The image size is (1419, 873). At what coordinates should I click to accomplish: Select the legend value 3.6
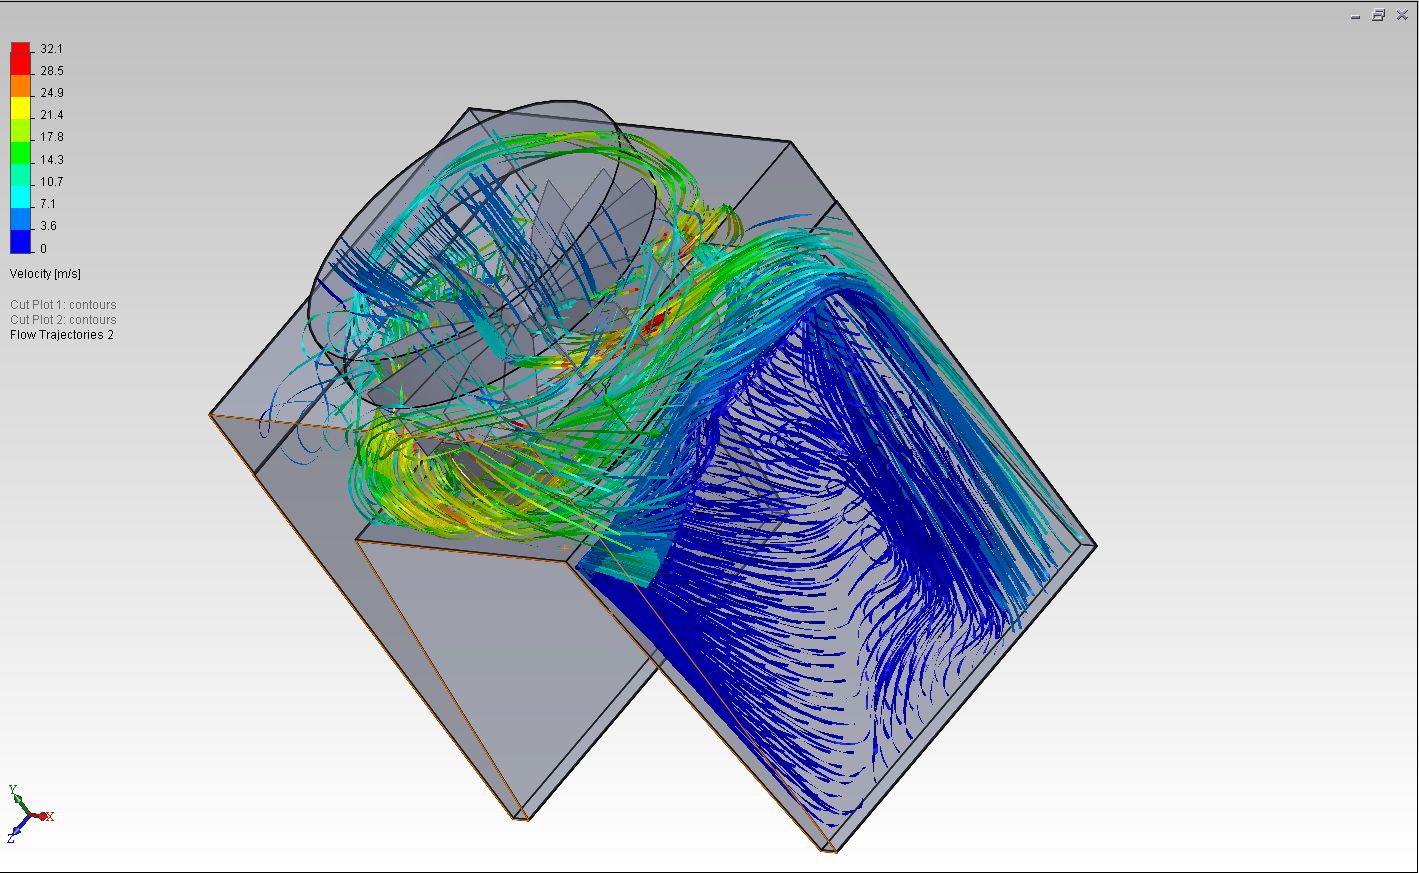48,226
